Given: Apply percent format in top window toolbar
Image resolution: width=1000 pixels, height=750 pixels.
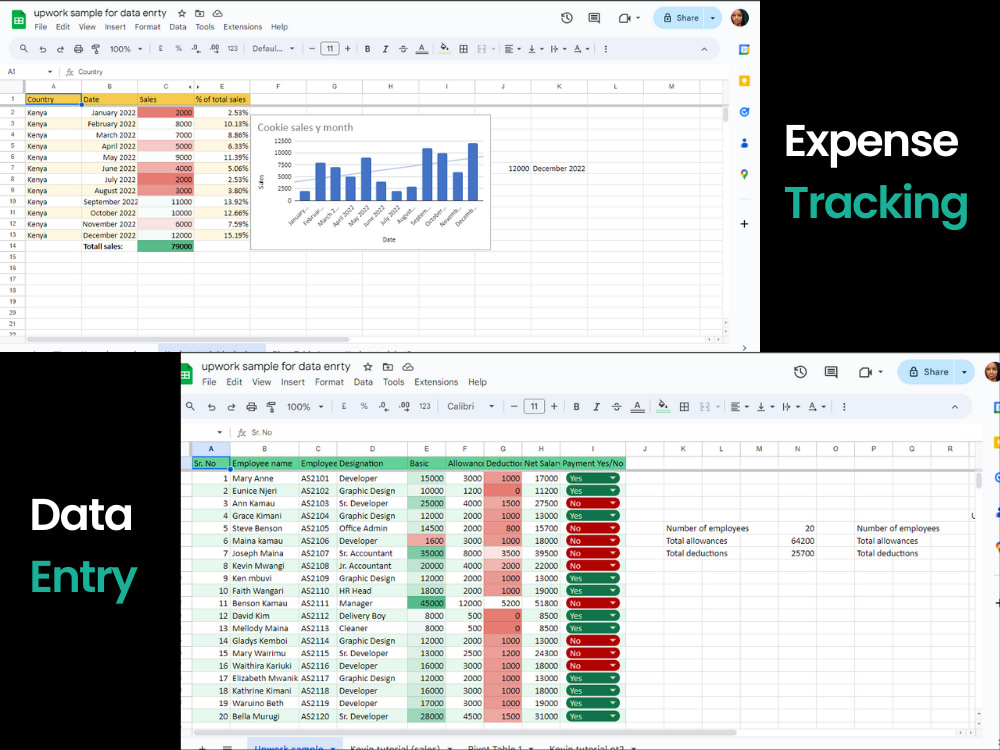Looking at the screenshot, I should click(x=178, y=48).
